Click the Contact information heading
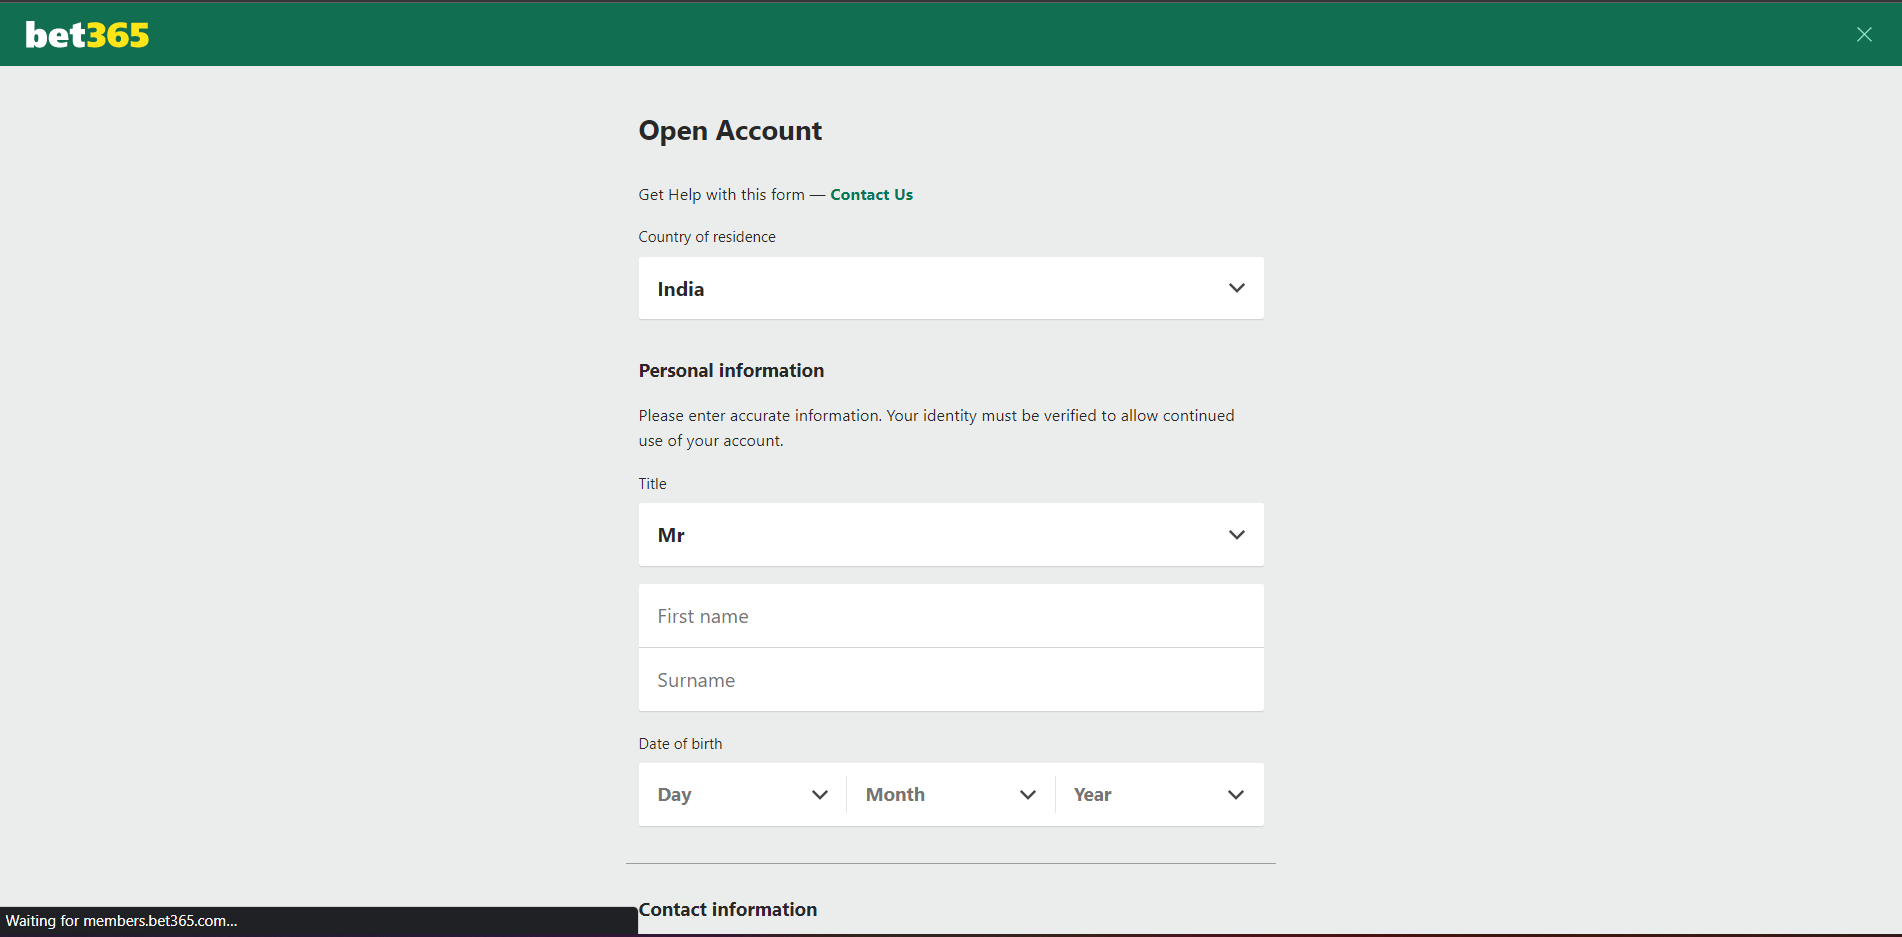 (728, 909)
